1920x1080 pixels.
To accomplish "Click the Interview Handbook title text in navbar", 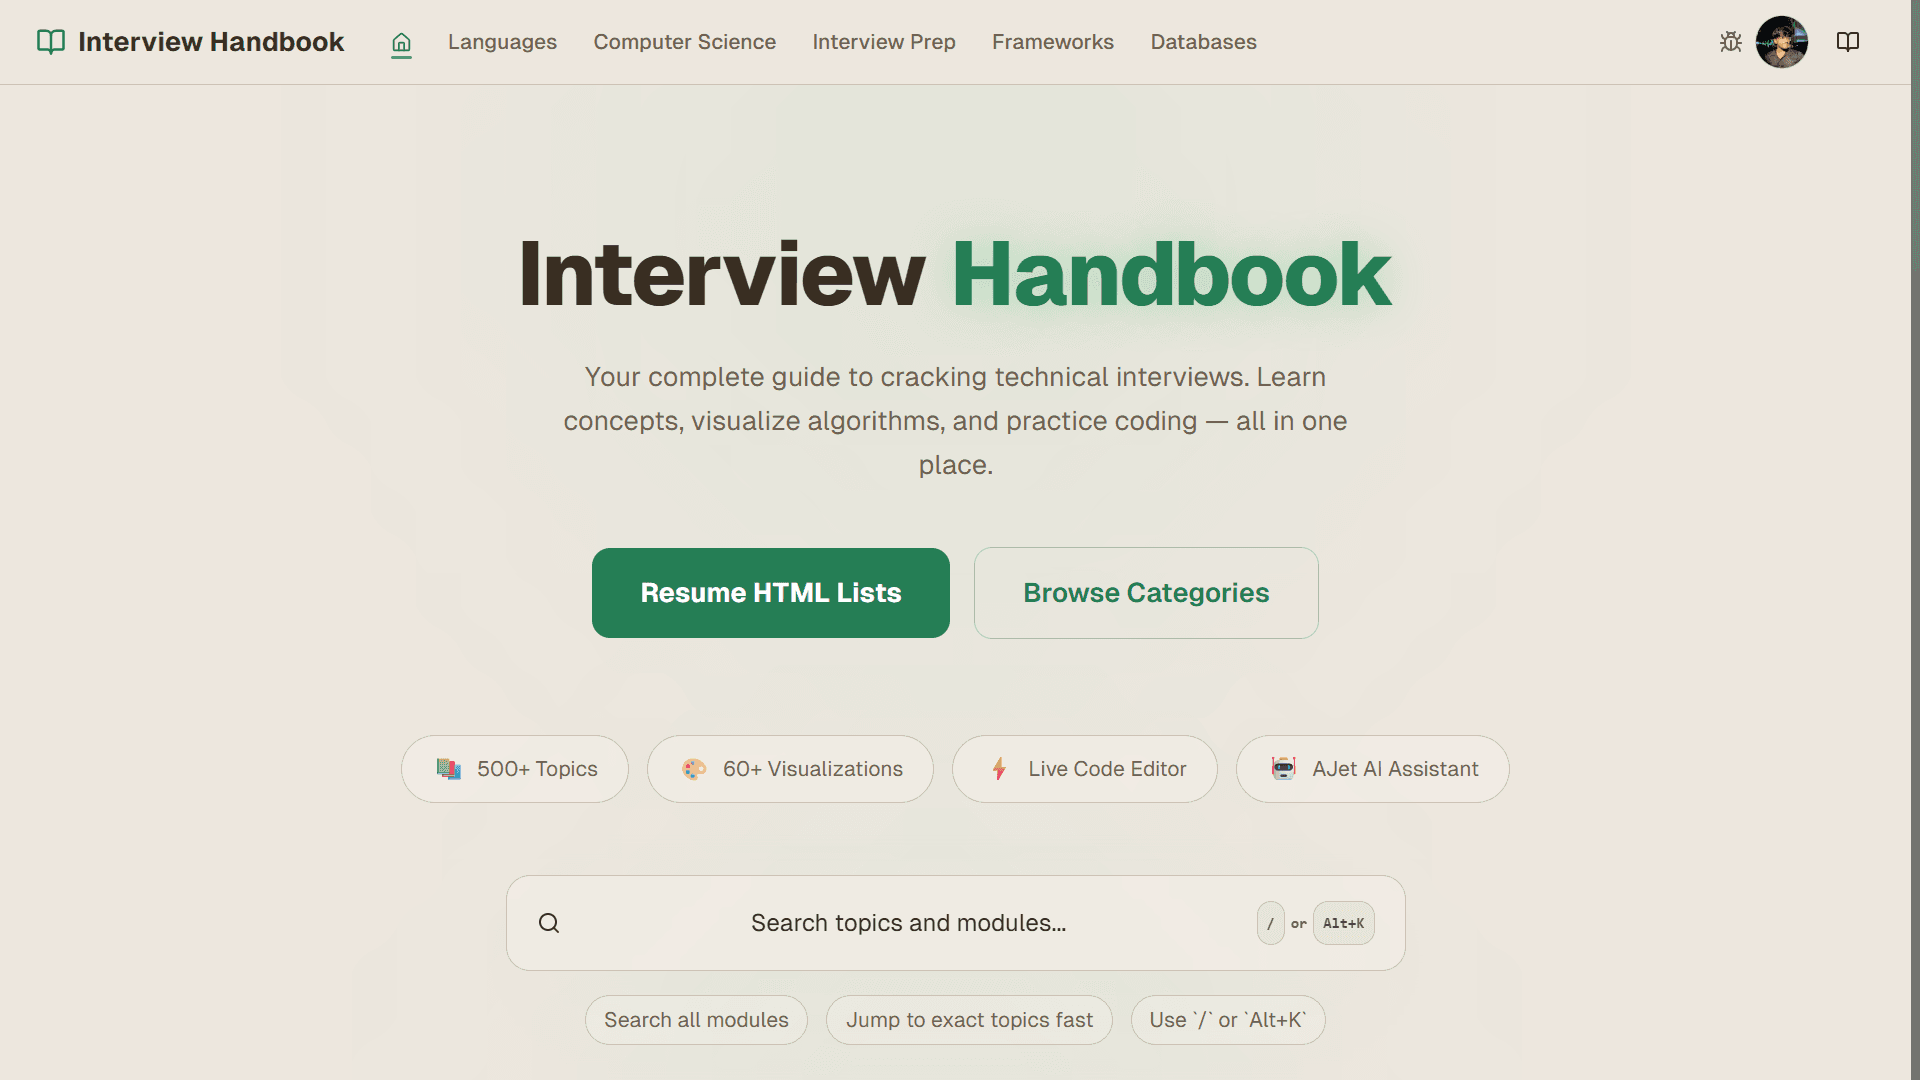I will pyautogui.click(x=211, y=42).
